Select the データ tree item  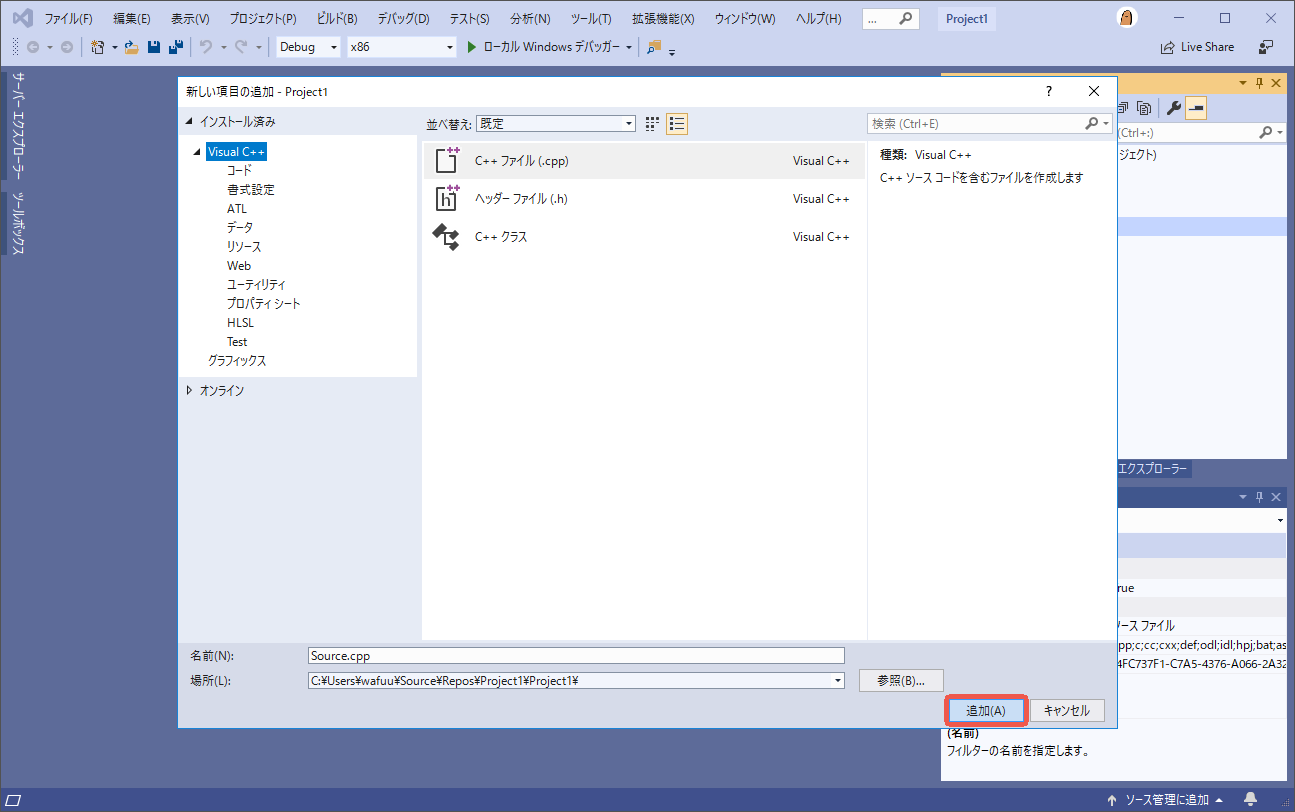(x=240, y=228)
